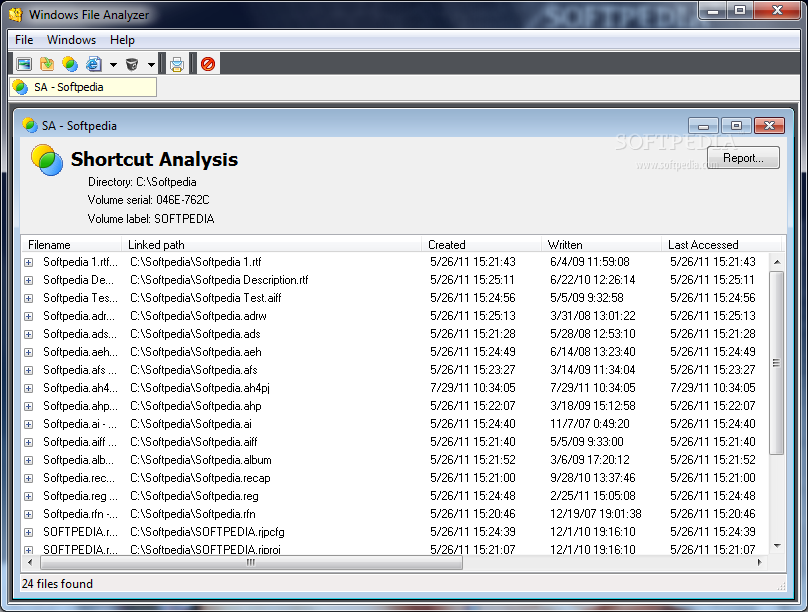The image size is (808, 612).
Task: Expand the Softpedia Description.rtf row
Action: (x=29, y=280)
